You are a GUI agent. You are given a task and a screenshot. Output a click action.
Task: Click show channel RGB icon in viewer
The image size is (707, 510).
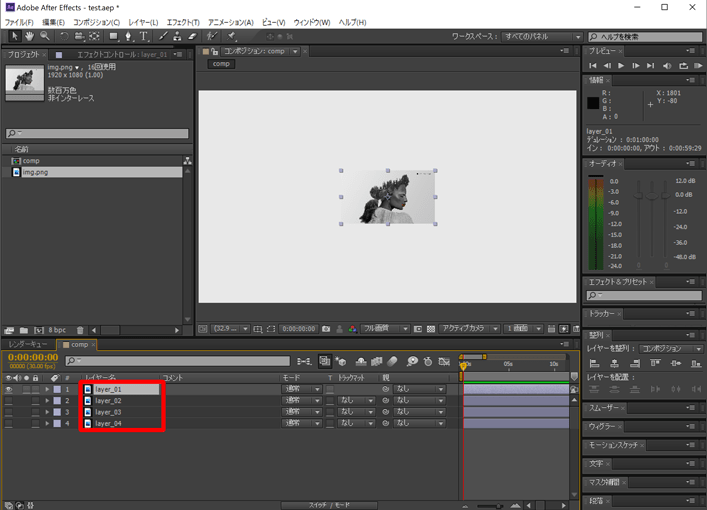(x=353, y=329)
